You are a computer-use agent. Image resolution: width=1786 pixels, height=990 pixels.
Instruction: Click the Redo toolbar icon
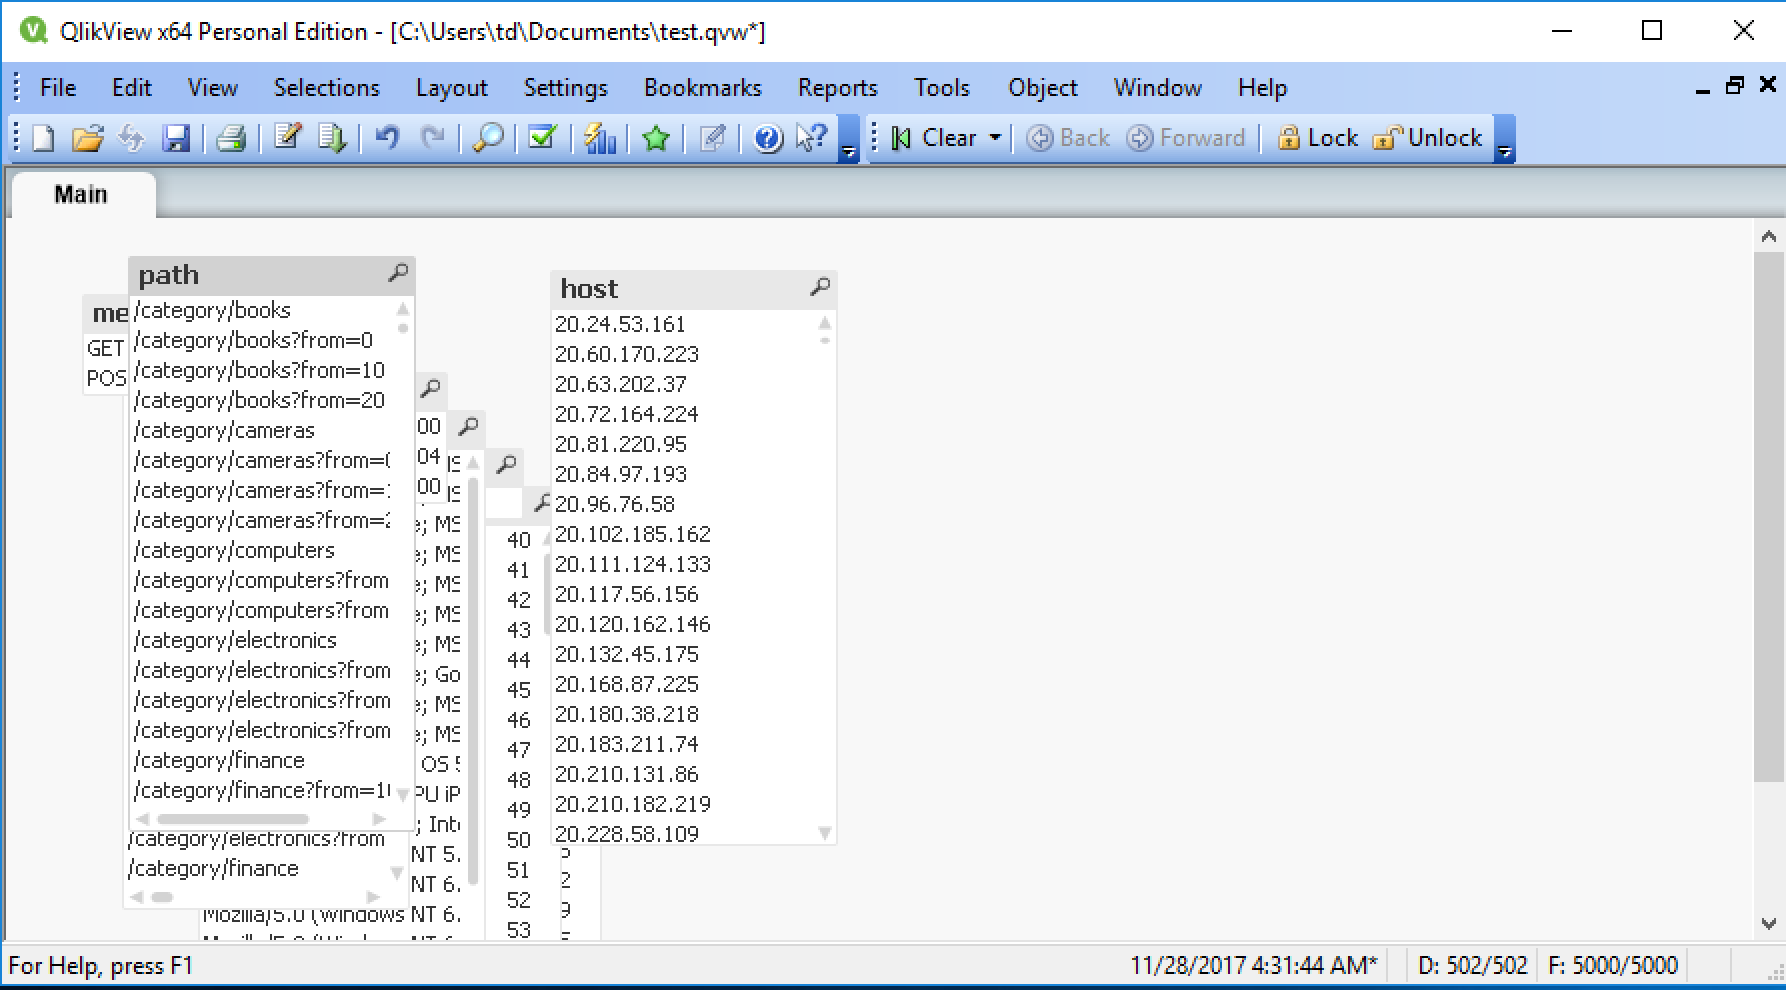(x=432, y=138)
